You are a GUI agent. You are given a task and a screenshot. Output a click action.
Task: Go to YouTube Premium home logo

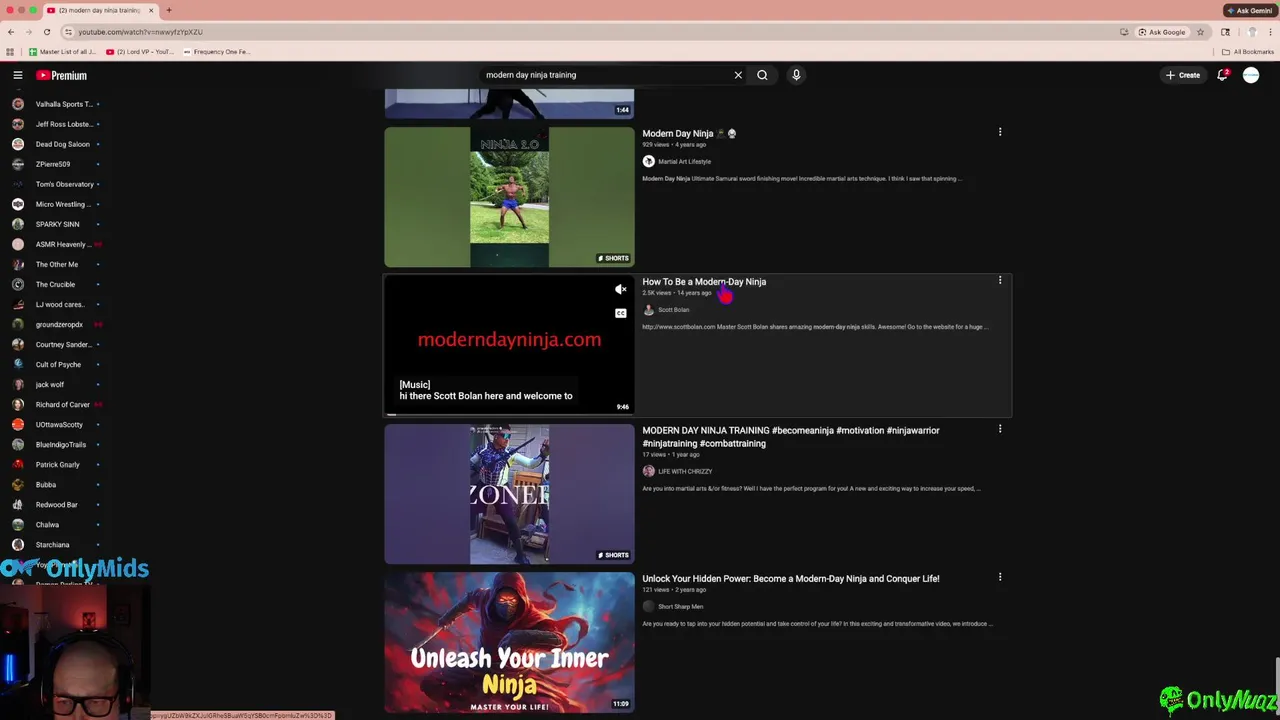[x=62, y=75]
